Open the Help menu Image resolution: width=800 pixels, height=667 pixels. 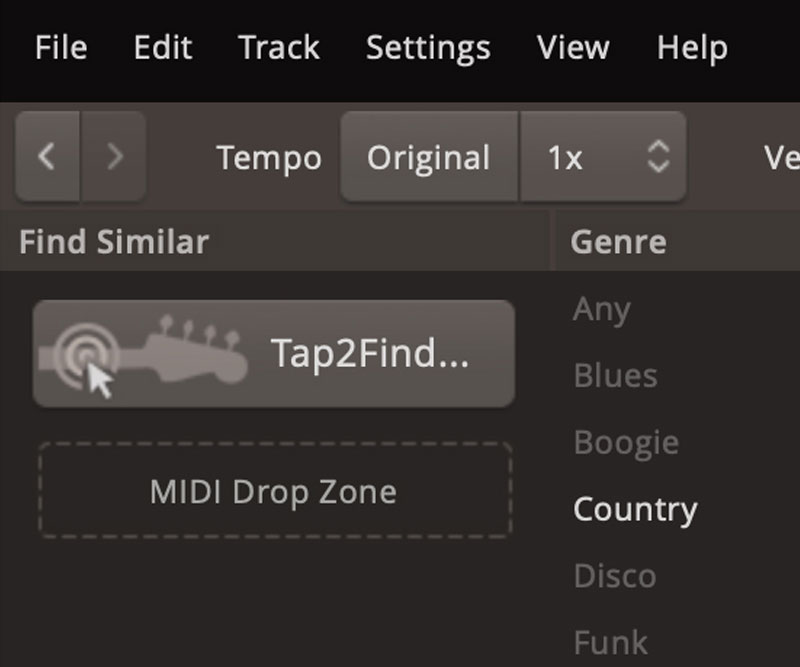click(692, 47)
